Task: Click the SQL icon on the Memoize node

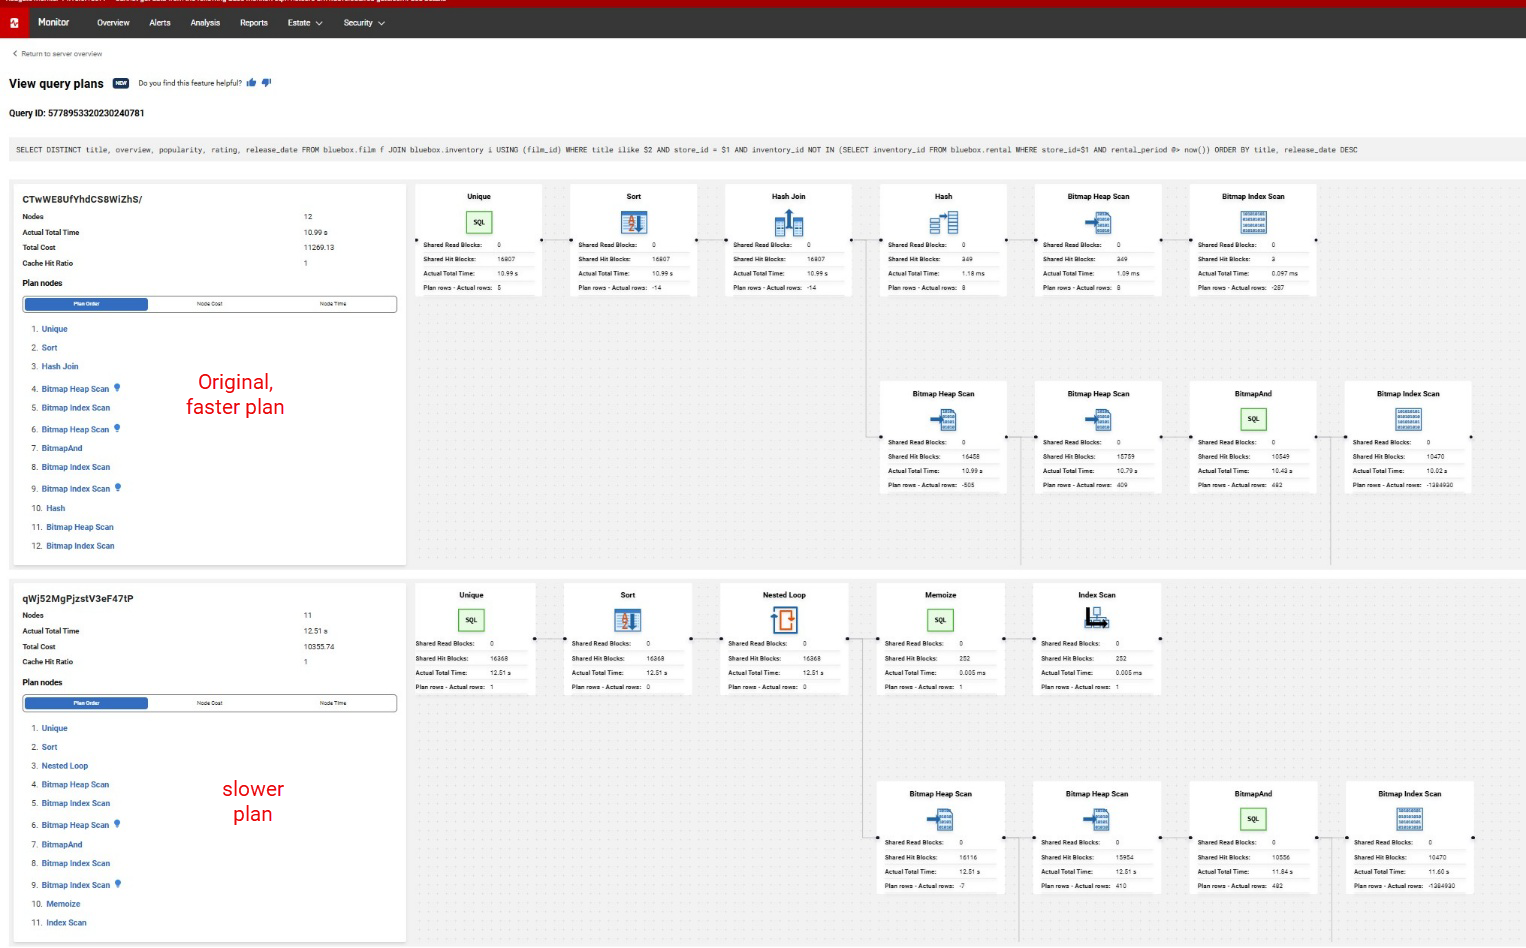Action: point(939,620)
